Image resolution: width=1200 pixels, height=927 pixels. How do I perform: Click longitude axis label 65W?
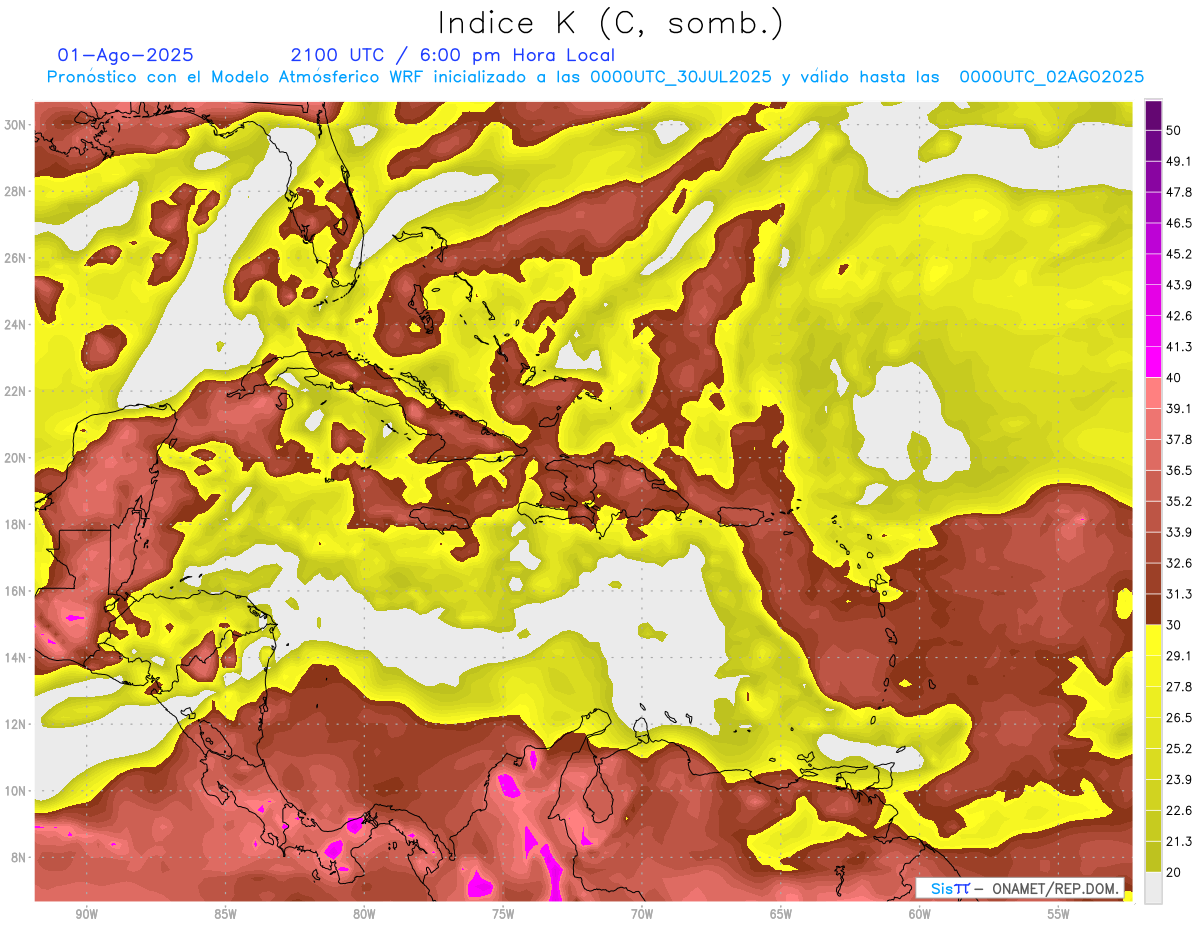coord(781,914)
